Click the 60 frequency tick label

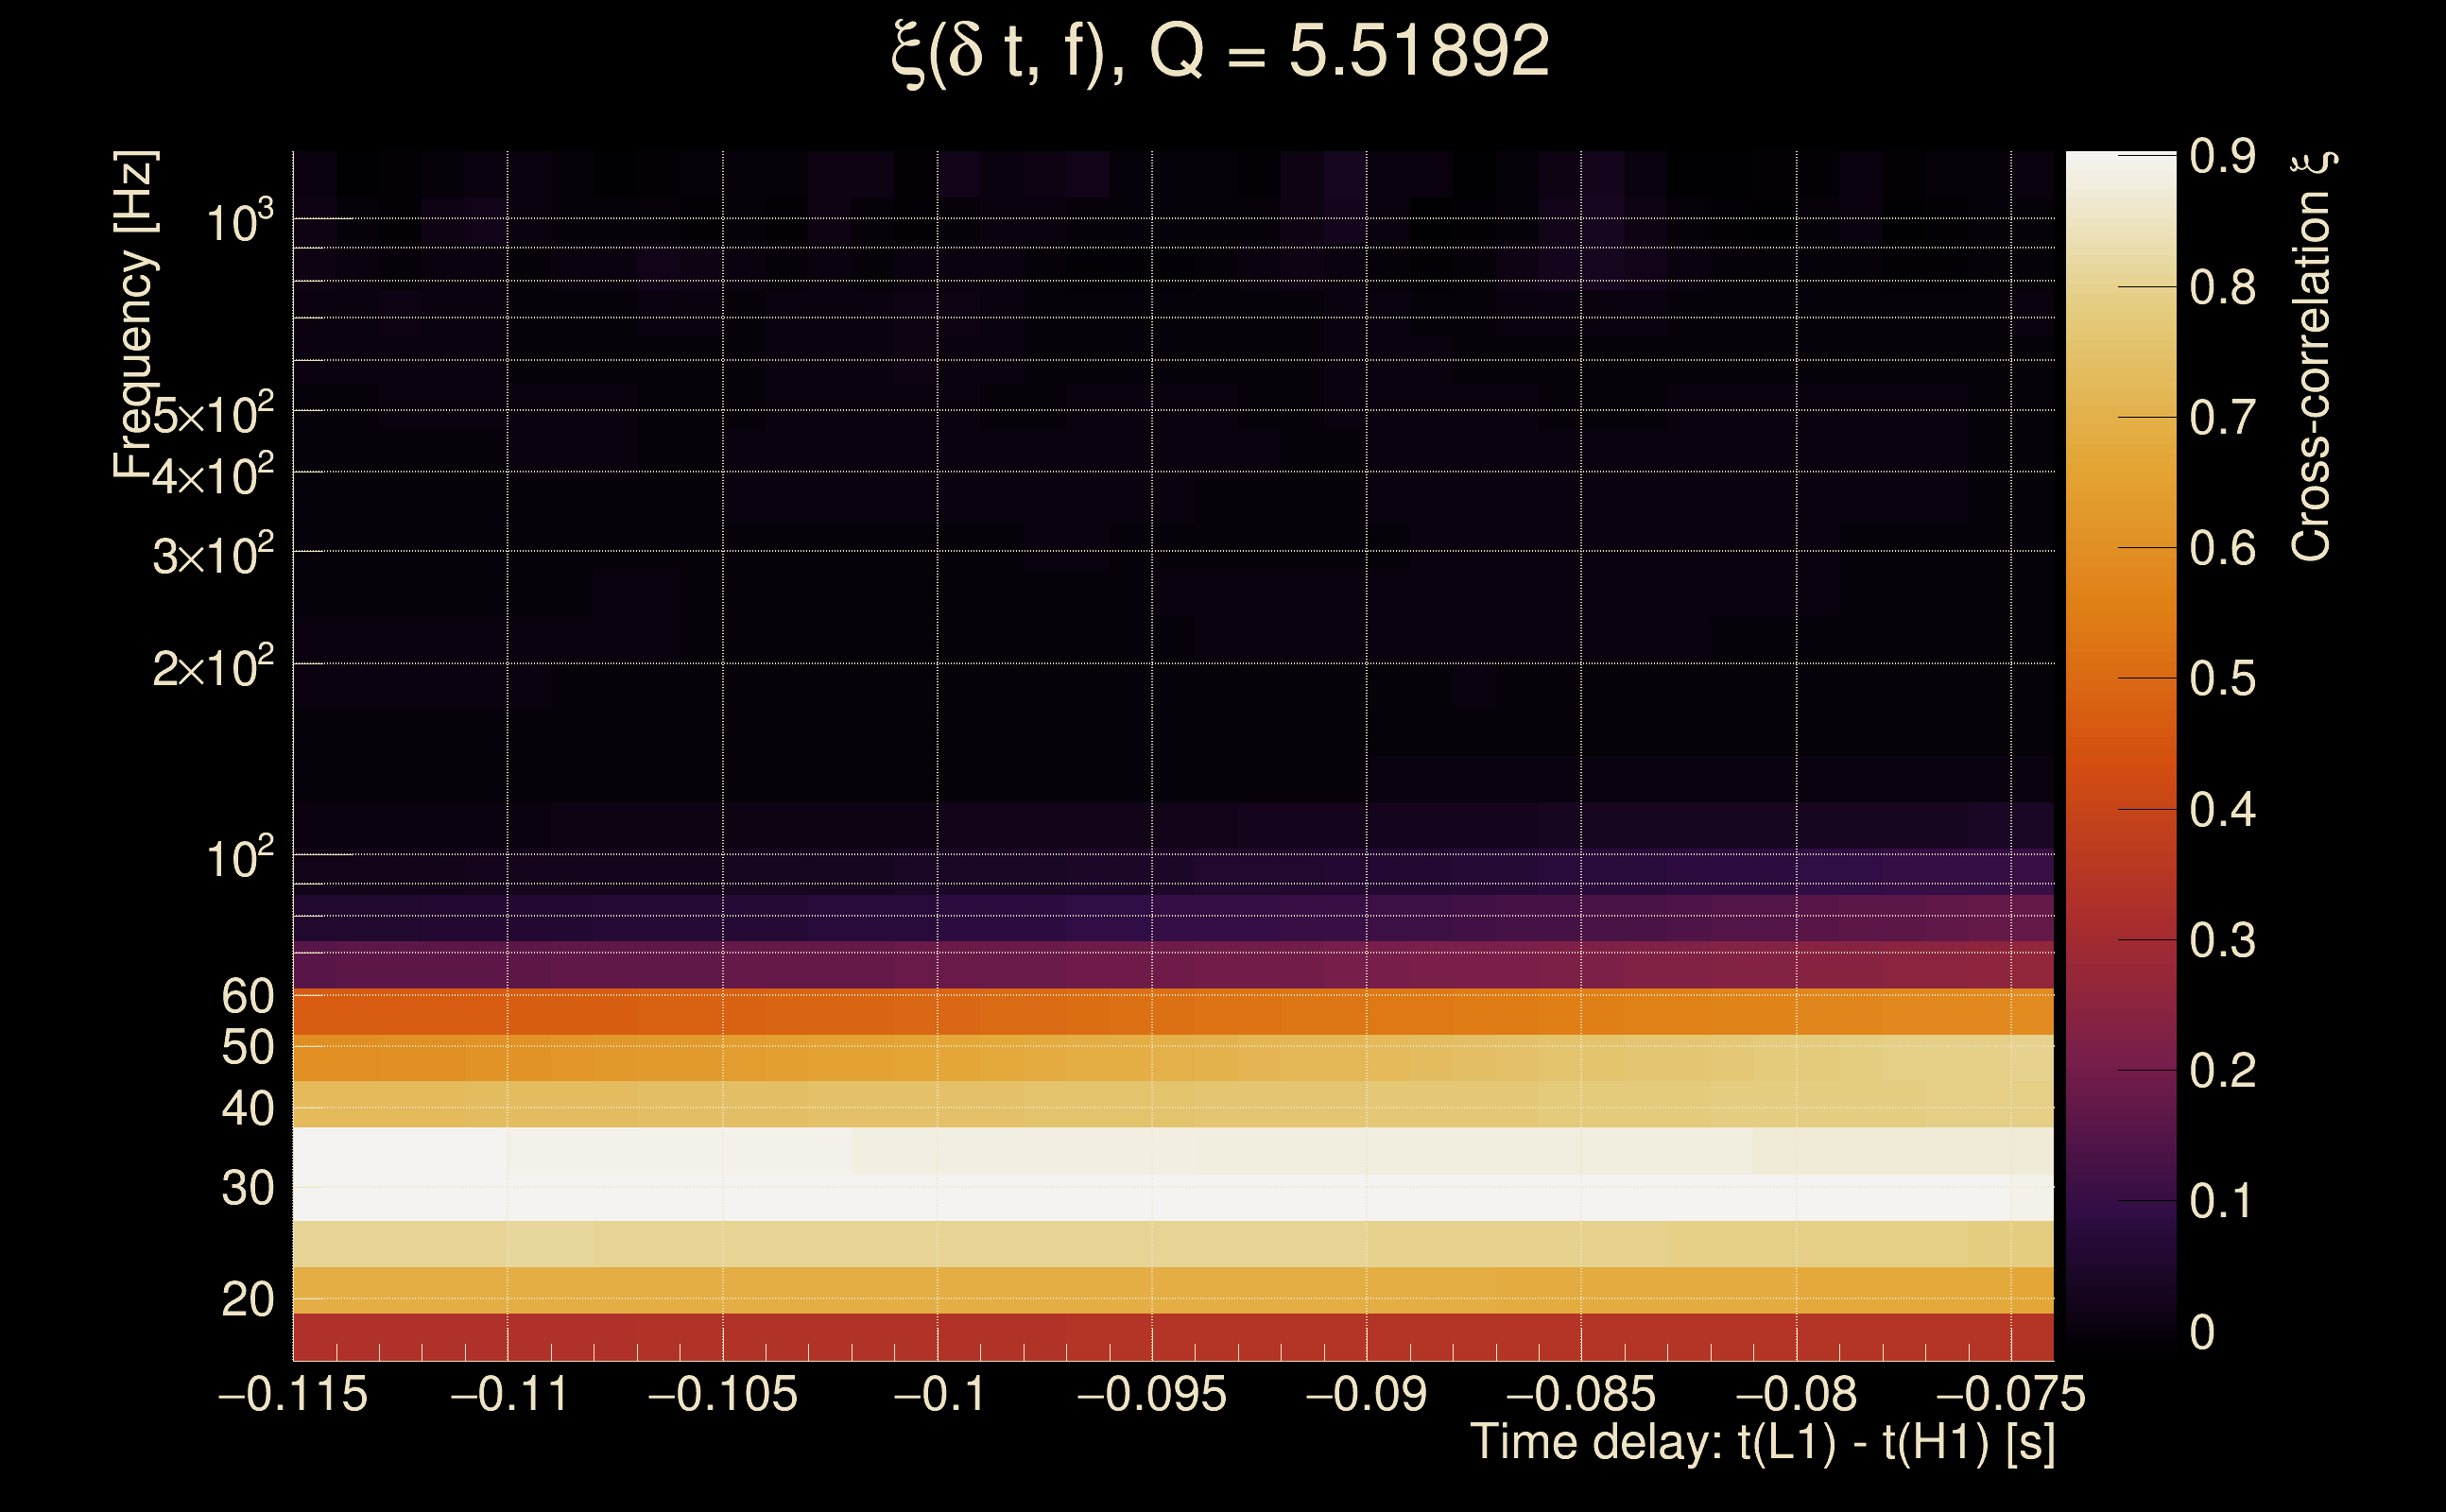click(247, 997)
